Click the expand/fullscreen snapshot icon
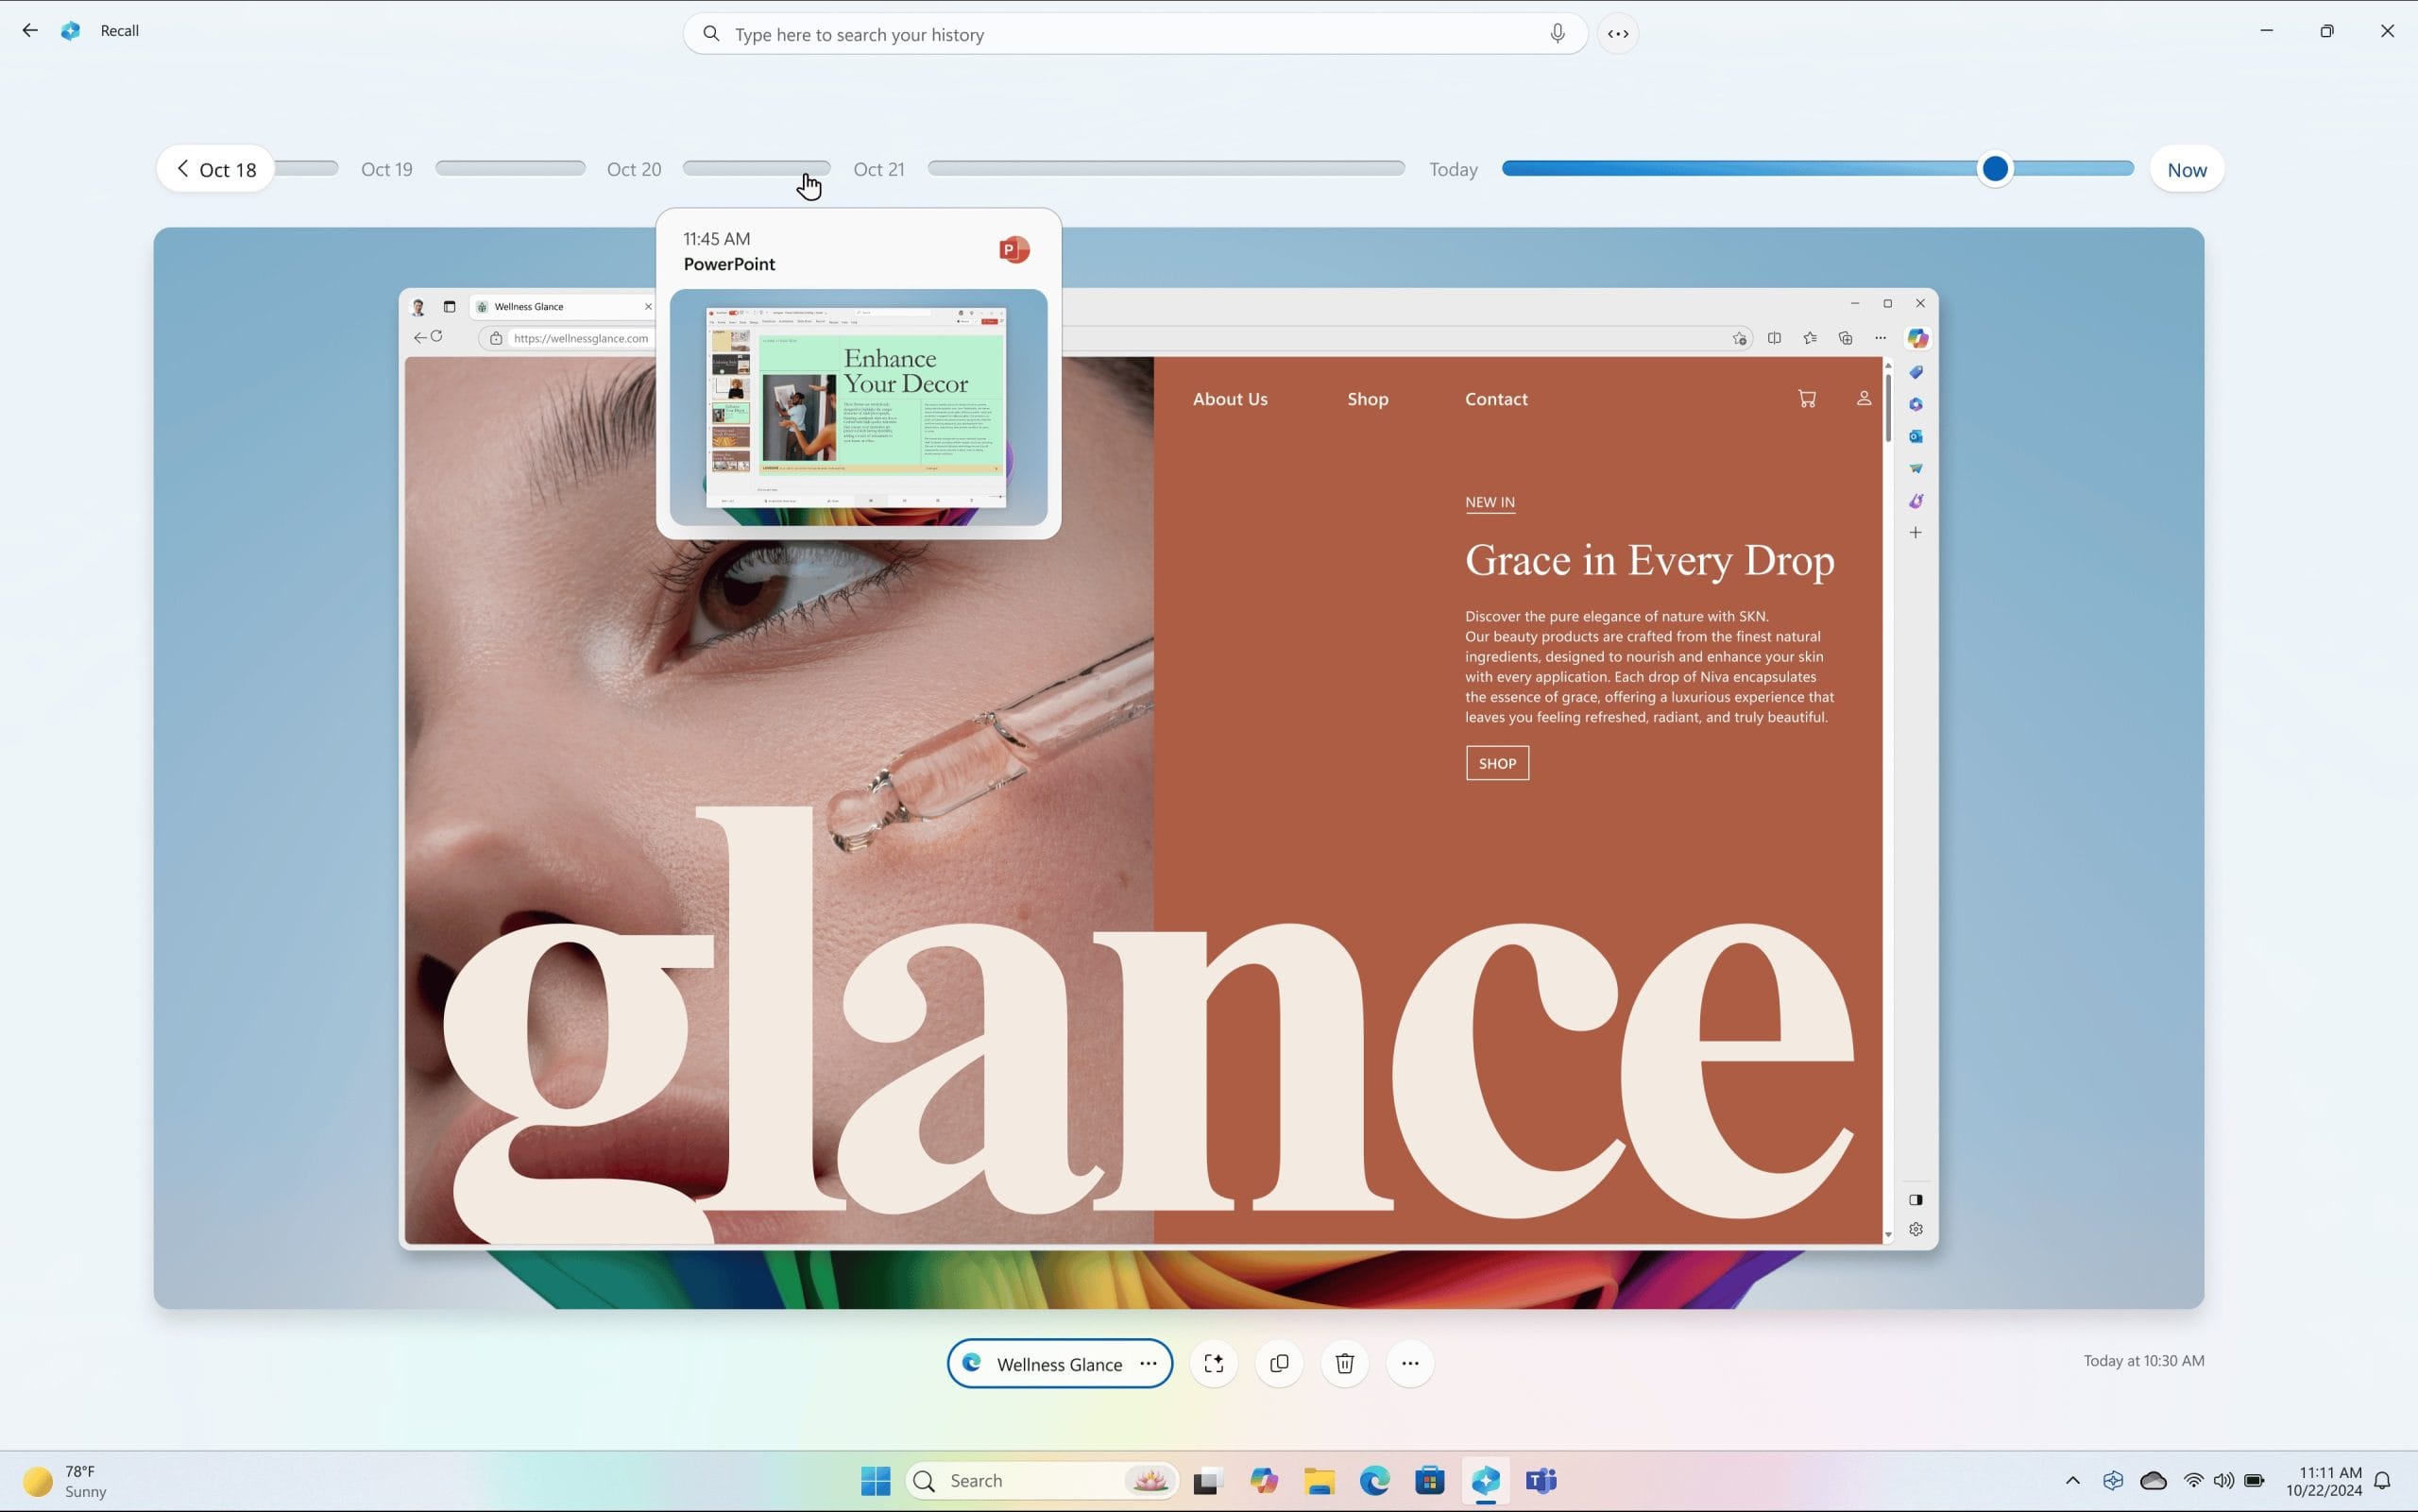Image resolution: width=2418 pixels, height=1512 pixels. (x=1213, y=1362)
